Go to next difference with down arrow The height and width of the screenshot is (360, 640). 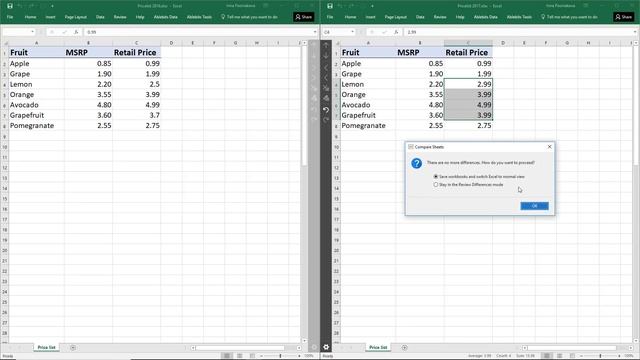(x=326, y=56)
